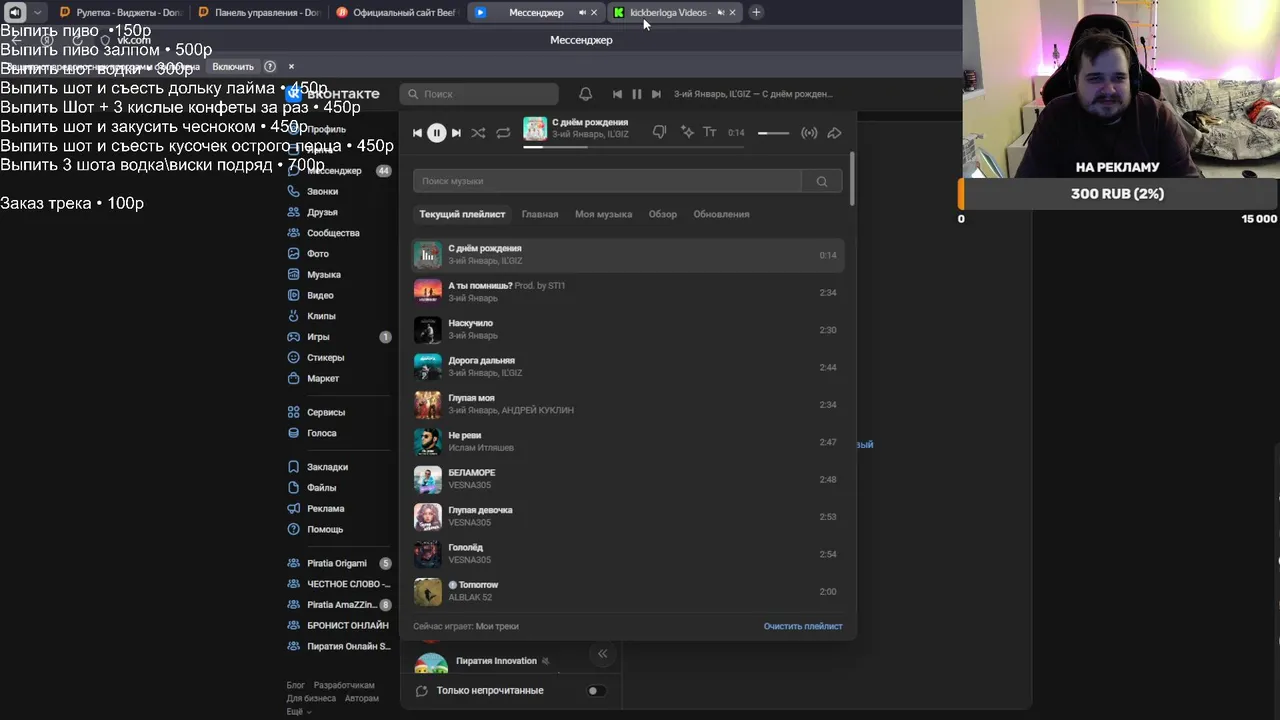This screenshot has height=720, width=1280.
Task: Toggle the Только непрочитанные switch
Action: 595,691
